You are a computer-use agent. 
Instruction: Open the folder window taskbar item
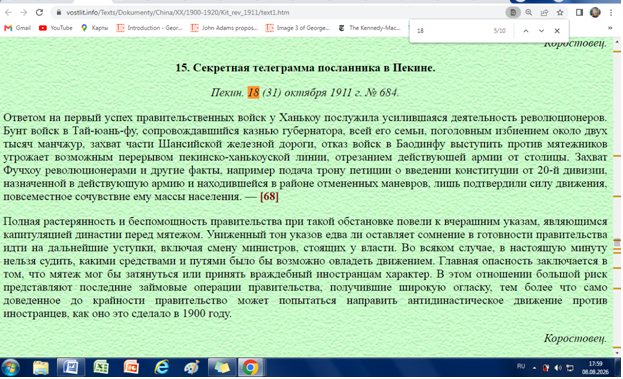[x=222, y=367]
